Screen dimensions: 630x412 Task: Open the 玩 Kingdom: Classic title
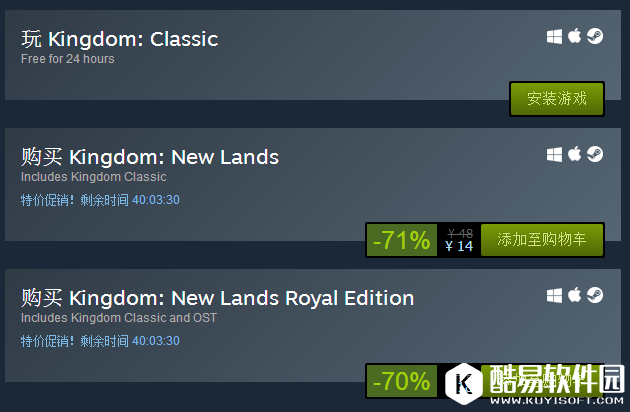[x=119, y=40]
